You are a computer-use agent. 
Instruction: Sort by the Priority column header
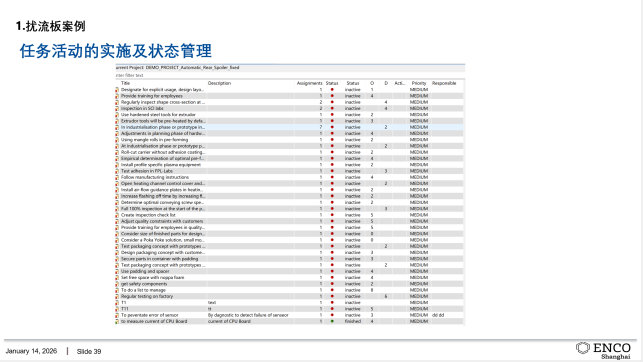[x=419, y=83]
